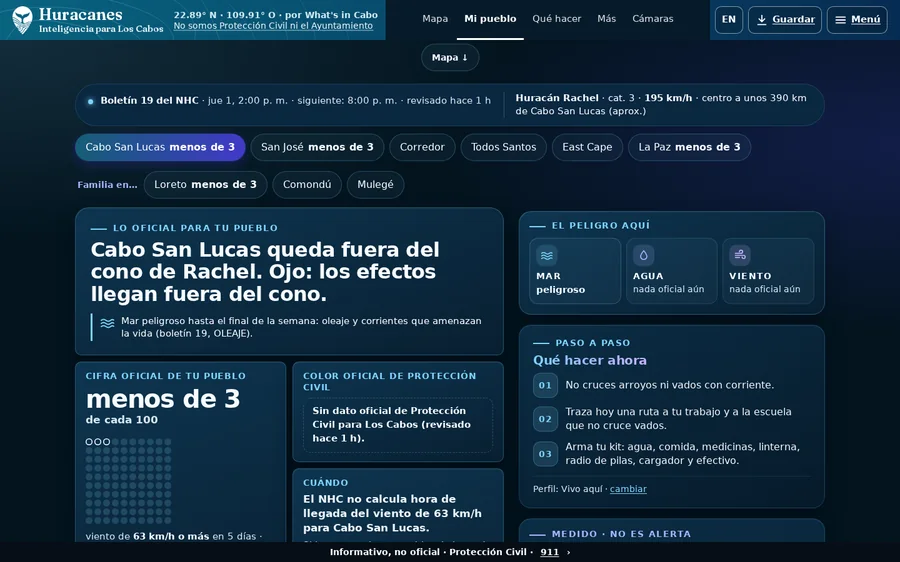Open the Mapa navigation item
Image resolution: width=900 pixels, height=562 pixels.
coord(435,19)
